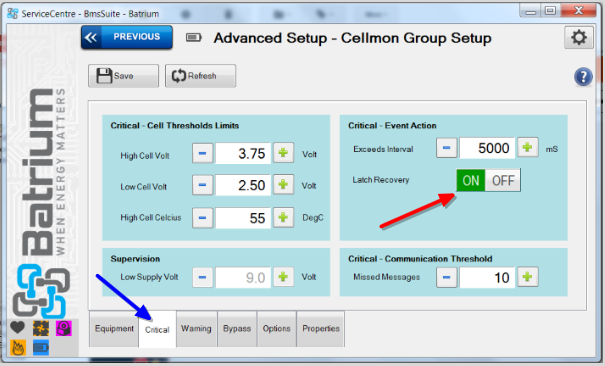Screen dimensions: 605x366
Task: Click the orange puzzle icon in sidebar
Action: (x=41, y=328)
